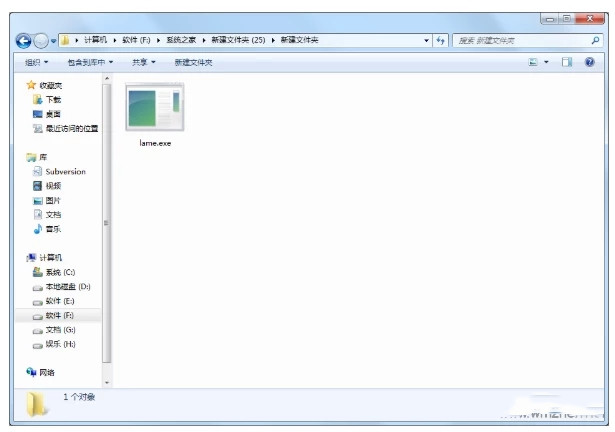Screen dimensions: 615x432
Task: Click navigation pane scrollbar down arrow
Action: 107,383
